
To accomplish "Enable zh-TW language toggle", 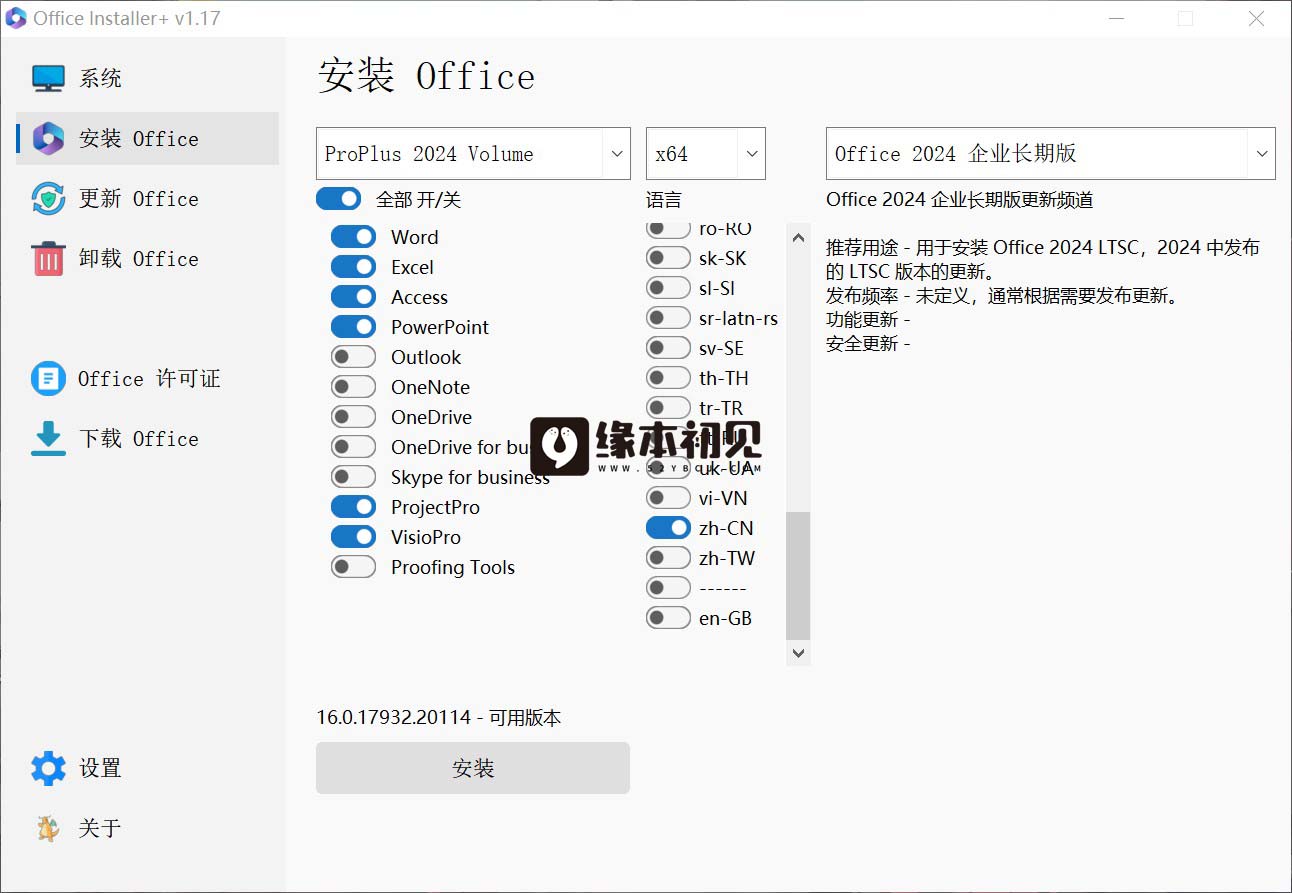I will [668, 558].
